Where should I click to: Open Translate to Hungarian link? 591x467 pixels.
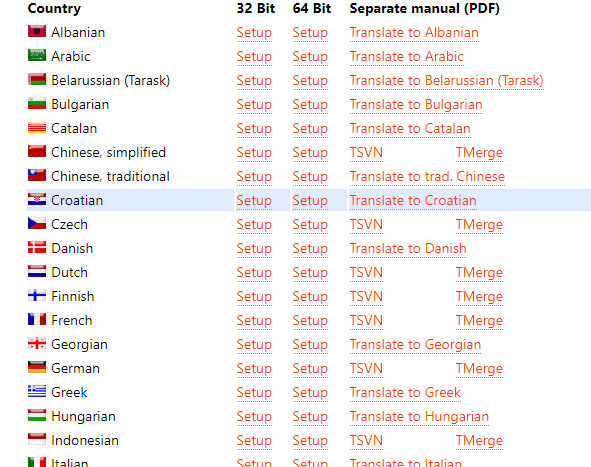click(419, 417)
